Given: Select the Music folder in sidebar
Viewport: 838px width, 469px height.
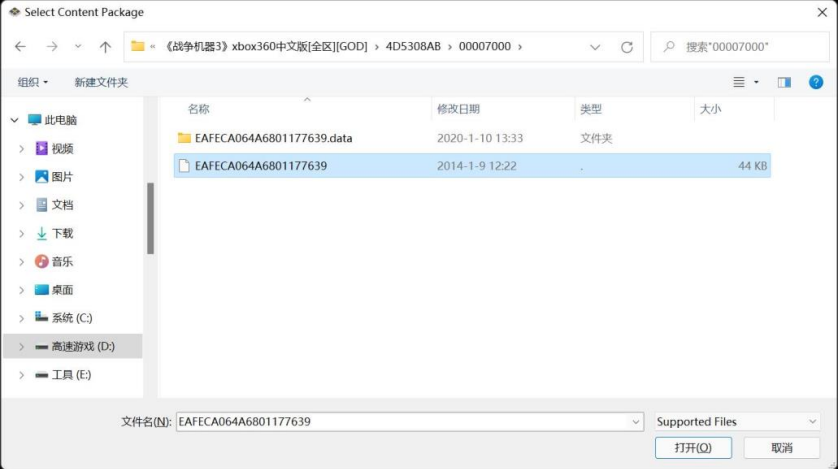Looking at the screenshot, I should 62,261.
